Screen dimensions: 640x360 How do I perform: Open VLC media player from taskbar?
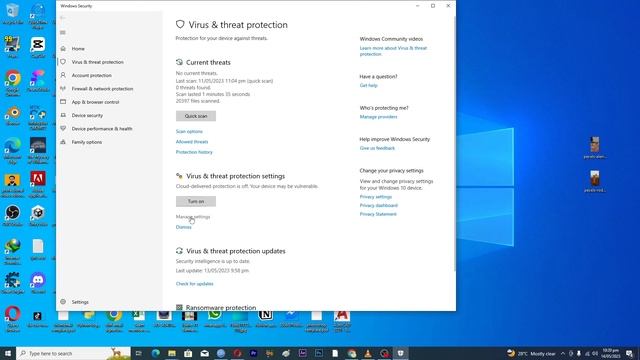(368, 353)
